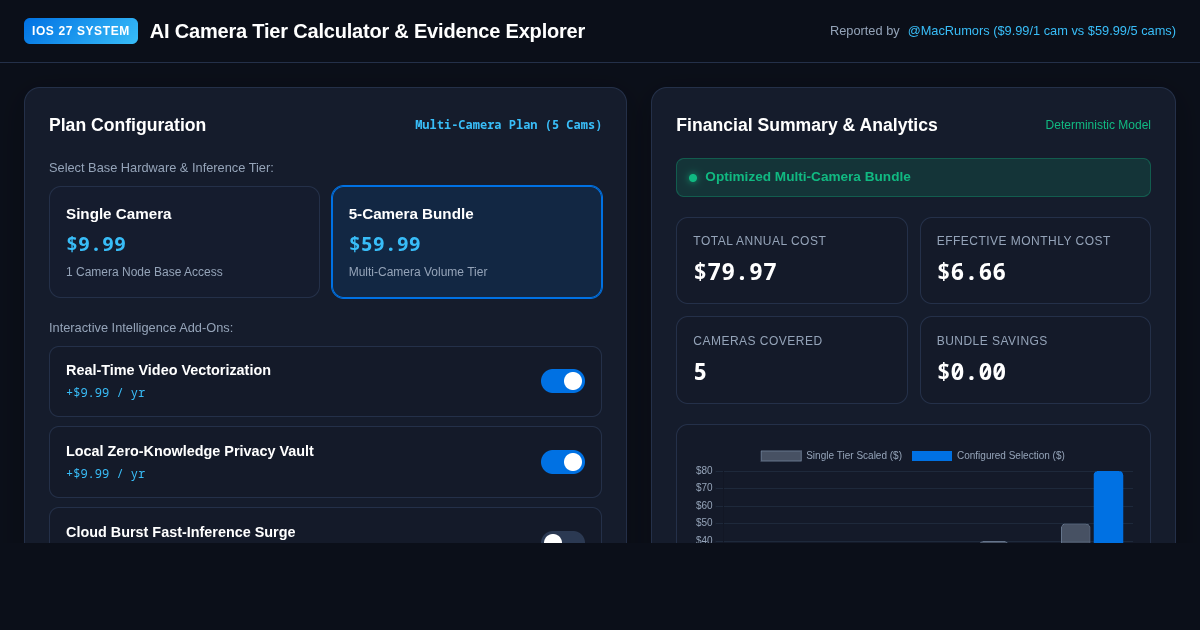The width and height of the screenshot is (1200, 630).
Task: Click Financial Summary & Analytics heading
Action: [807, 125]
